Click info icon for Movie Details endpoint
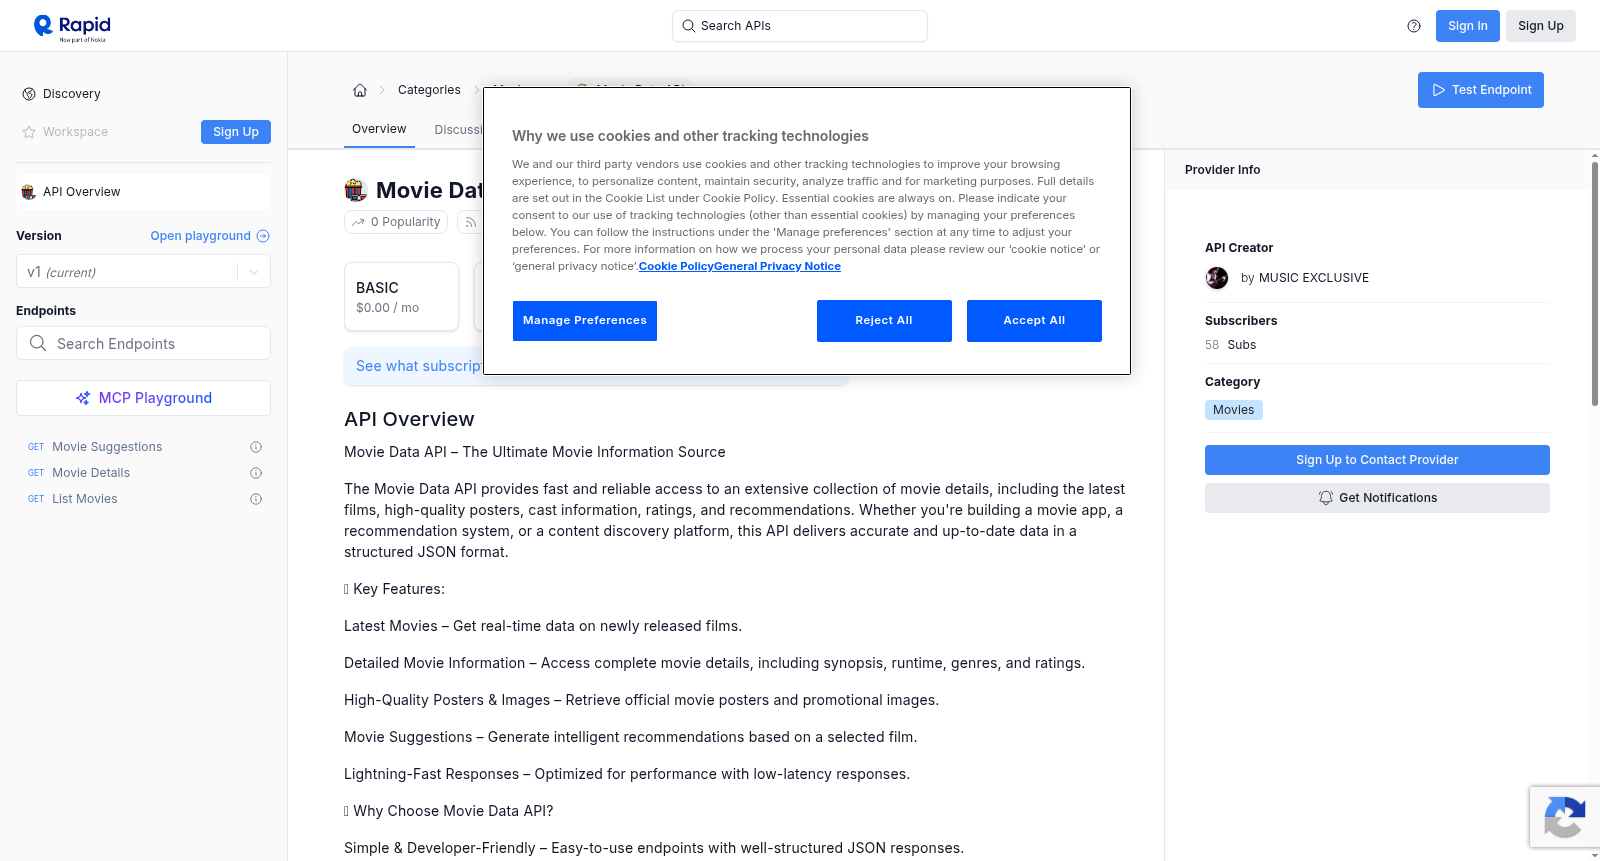Screen dimensions: 1600x861 pyautogui.click(x=256, y=473)
